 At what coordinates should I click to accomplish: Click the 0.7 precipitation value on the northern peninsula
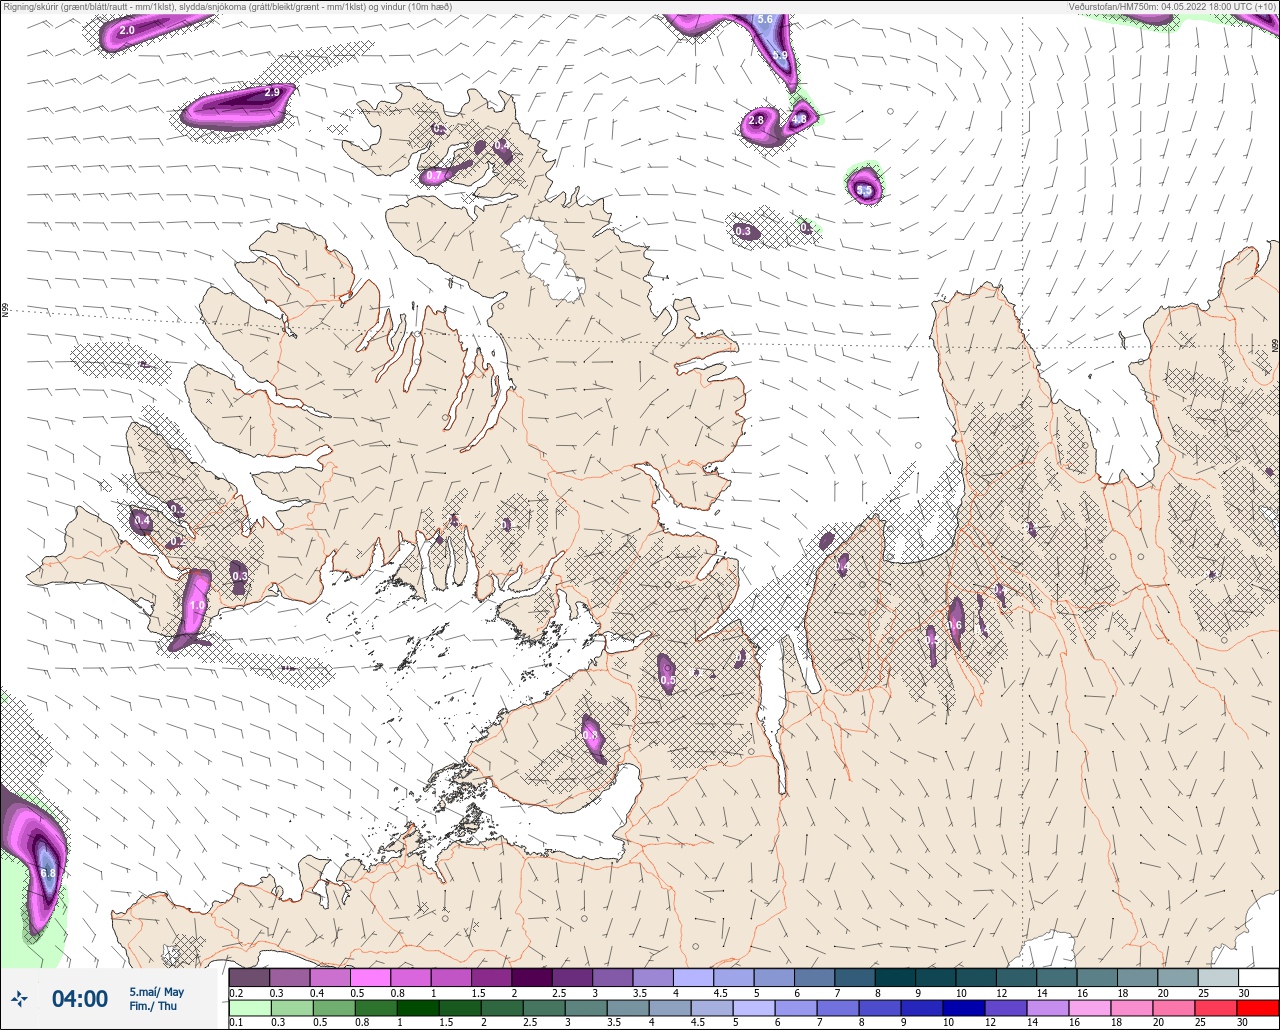[434, 176]
